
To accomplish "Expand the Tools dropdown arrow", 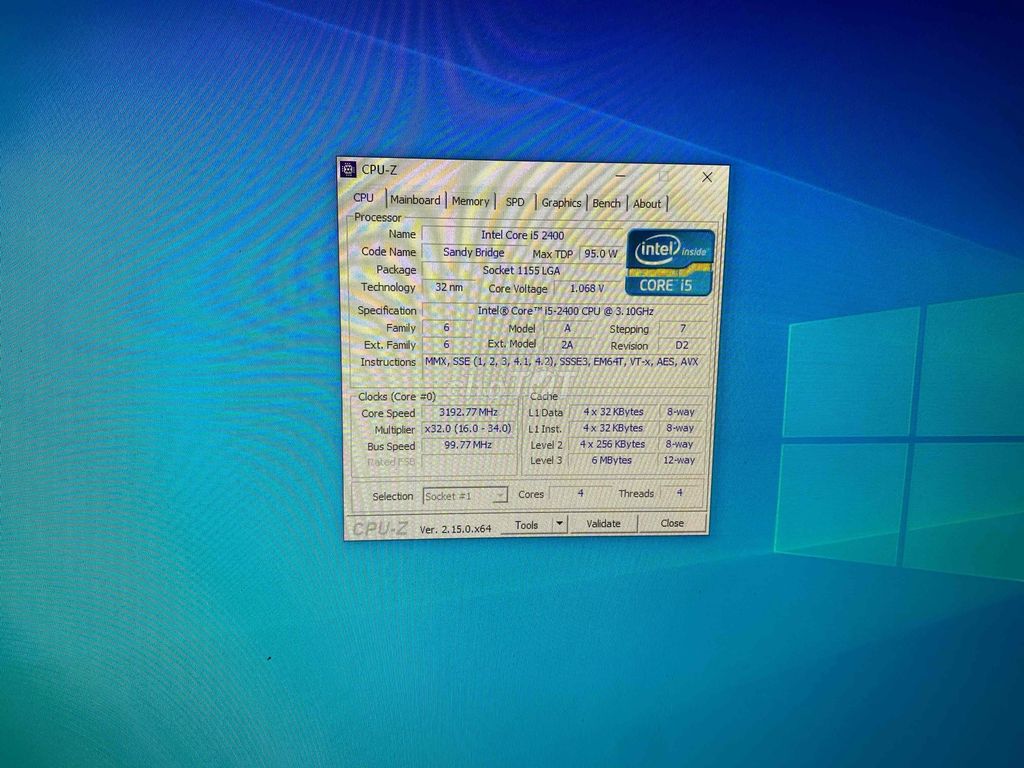I will [560, 524].
